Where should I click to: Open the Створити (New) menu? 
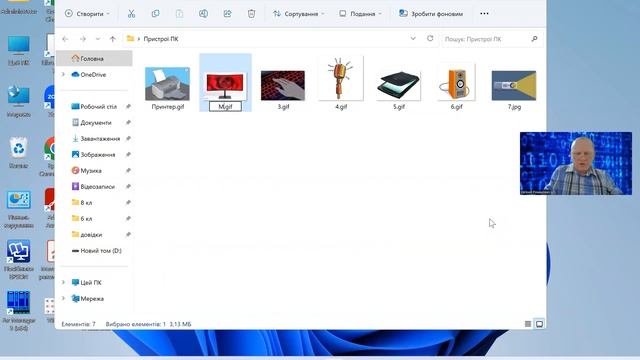pyautogui.click(x=87, y=13)
